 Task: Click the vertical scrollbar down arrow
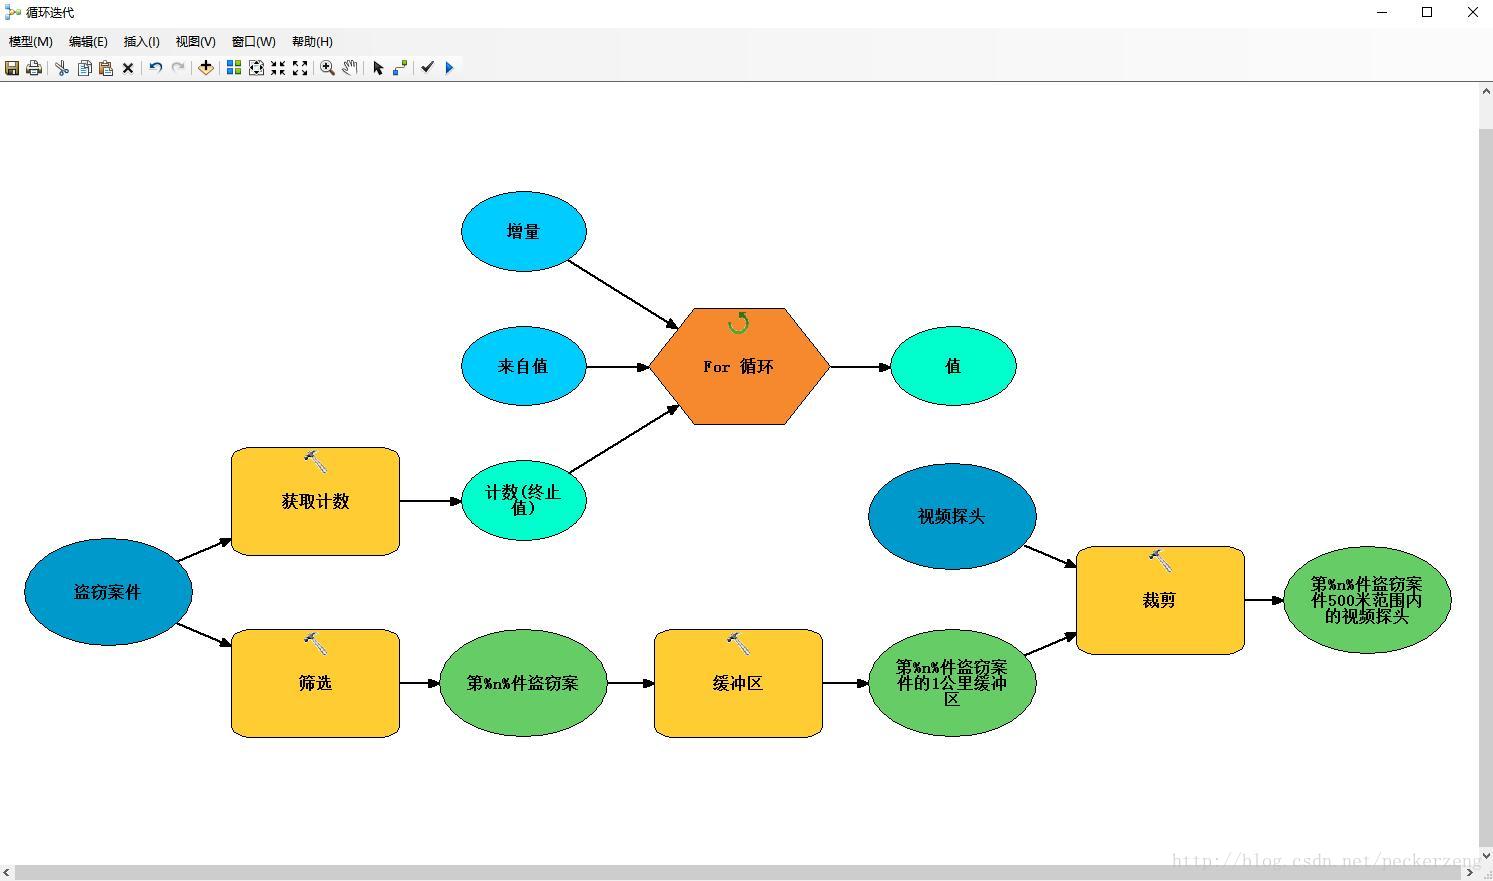pyautogui.click(x=1485, y=857)
